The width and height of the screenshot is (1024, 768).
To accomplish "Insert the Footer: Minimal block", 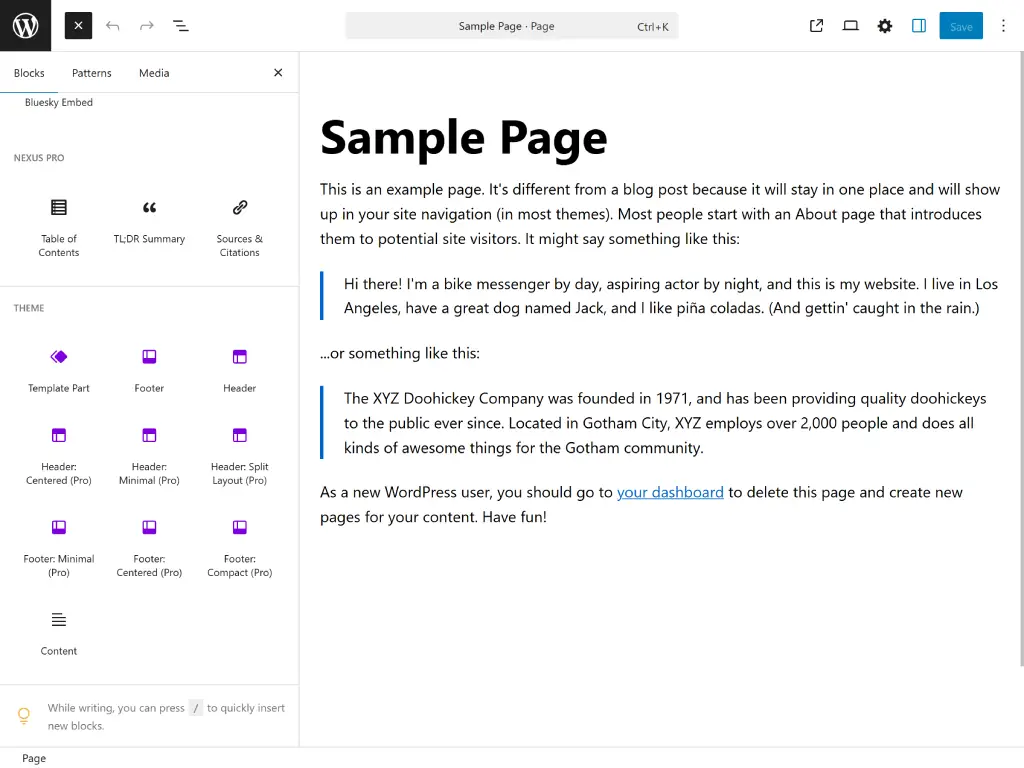I will [58, 543].
